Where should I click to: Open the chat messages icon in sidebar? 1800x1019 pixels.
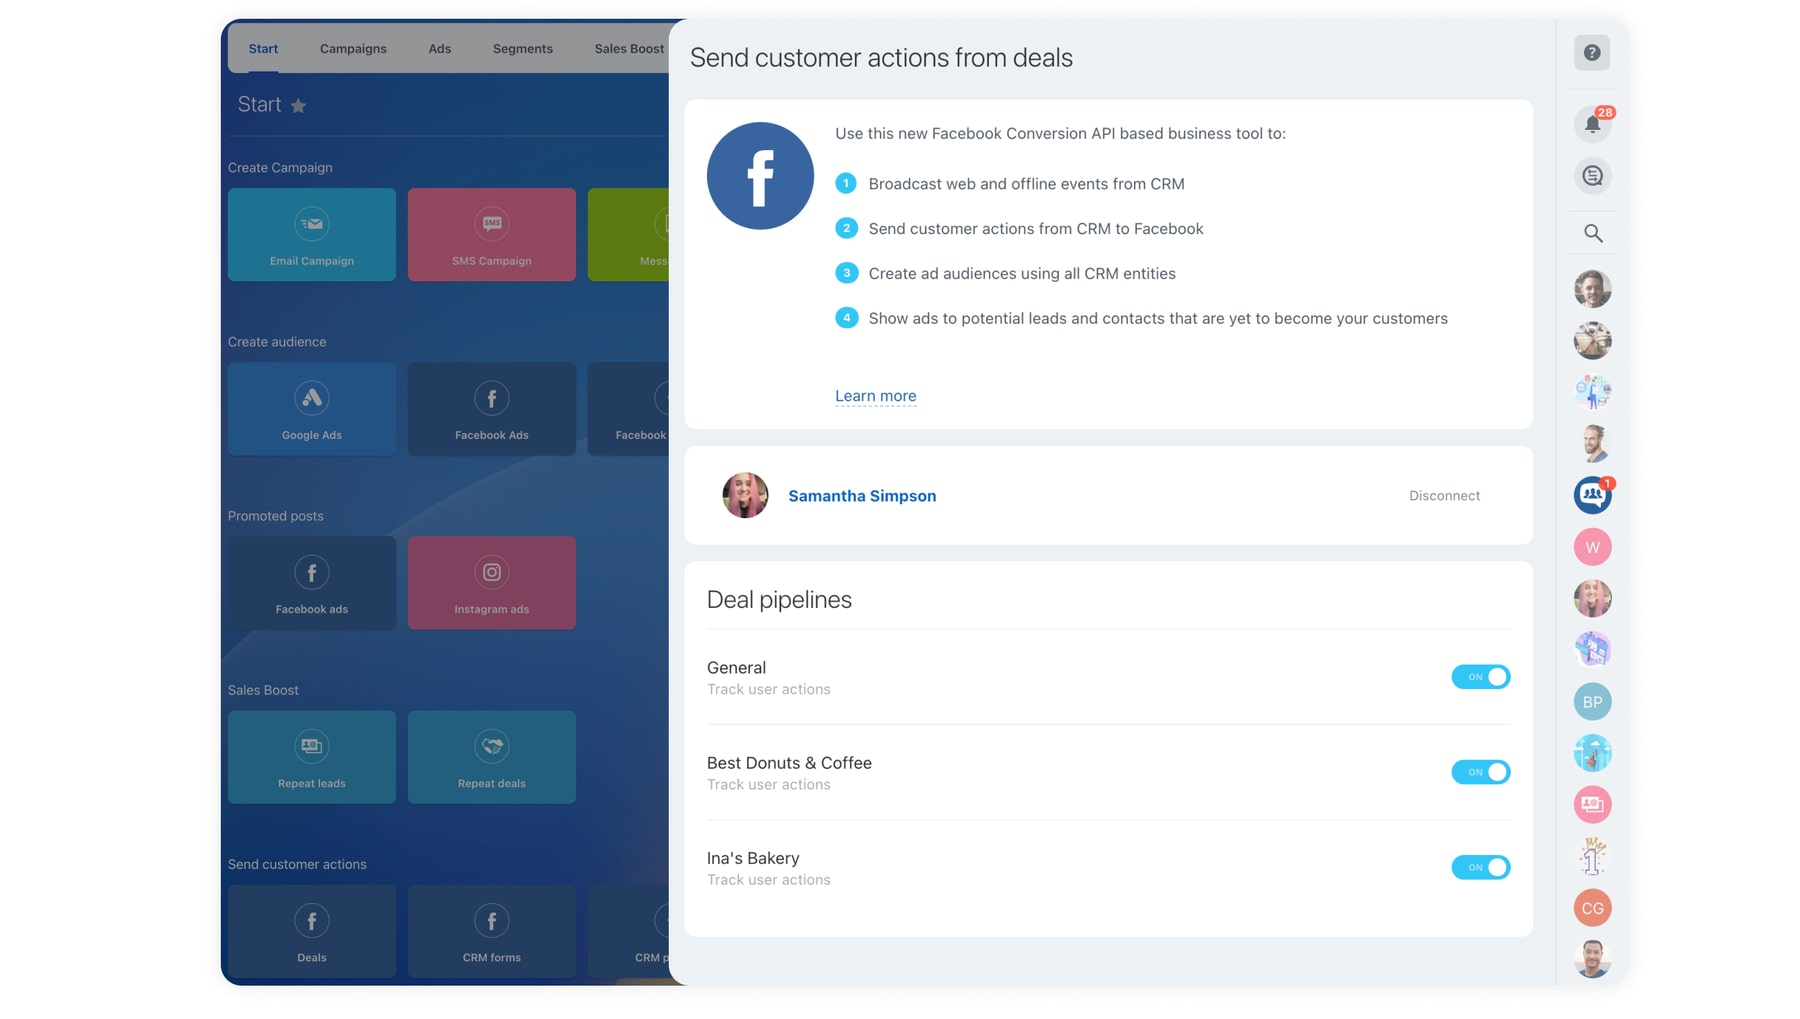1592,176
